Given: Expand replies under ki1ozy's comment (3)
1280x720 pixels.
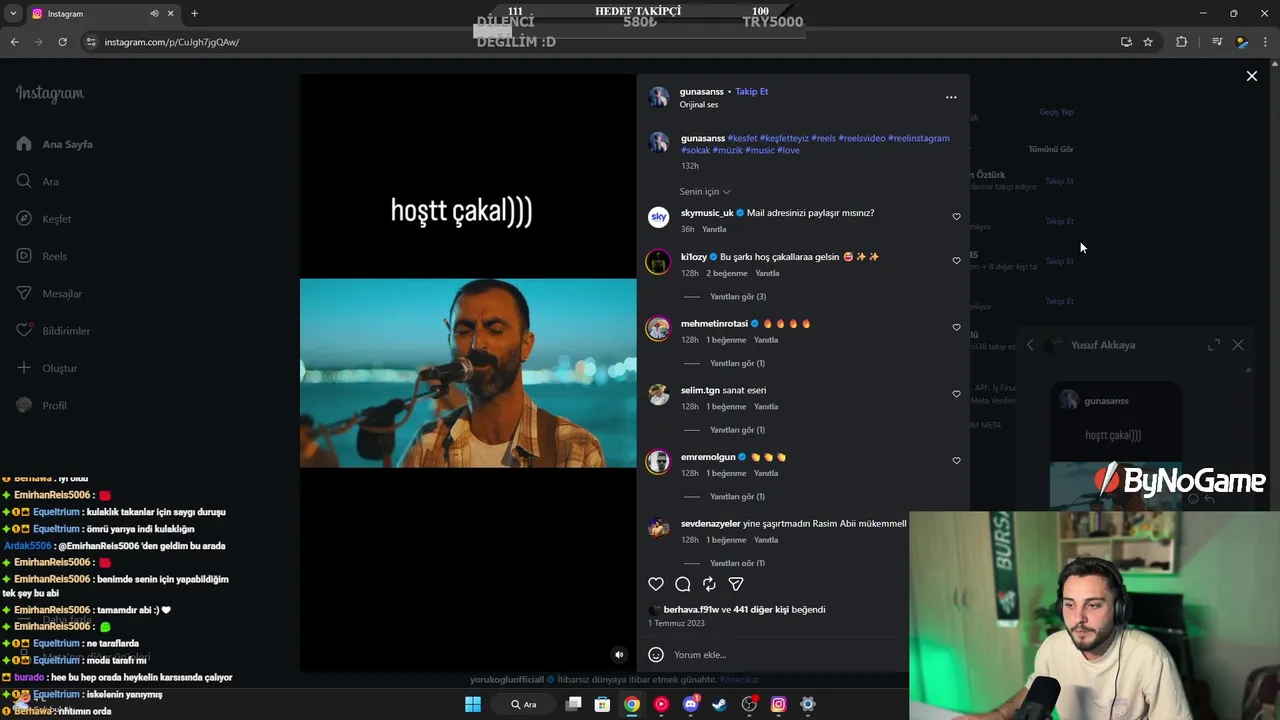Looking at the screenshot, I should coord(738,297).
